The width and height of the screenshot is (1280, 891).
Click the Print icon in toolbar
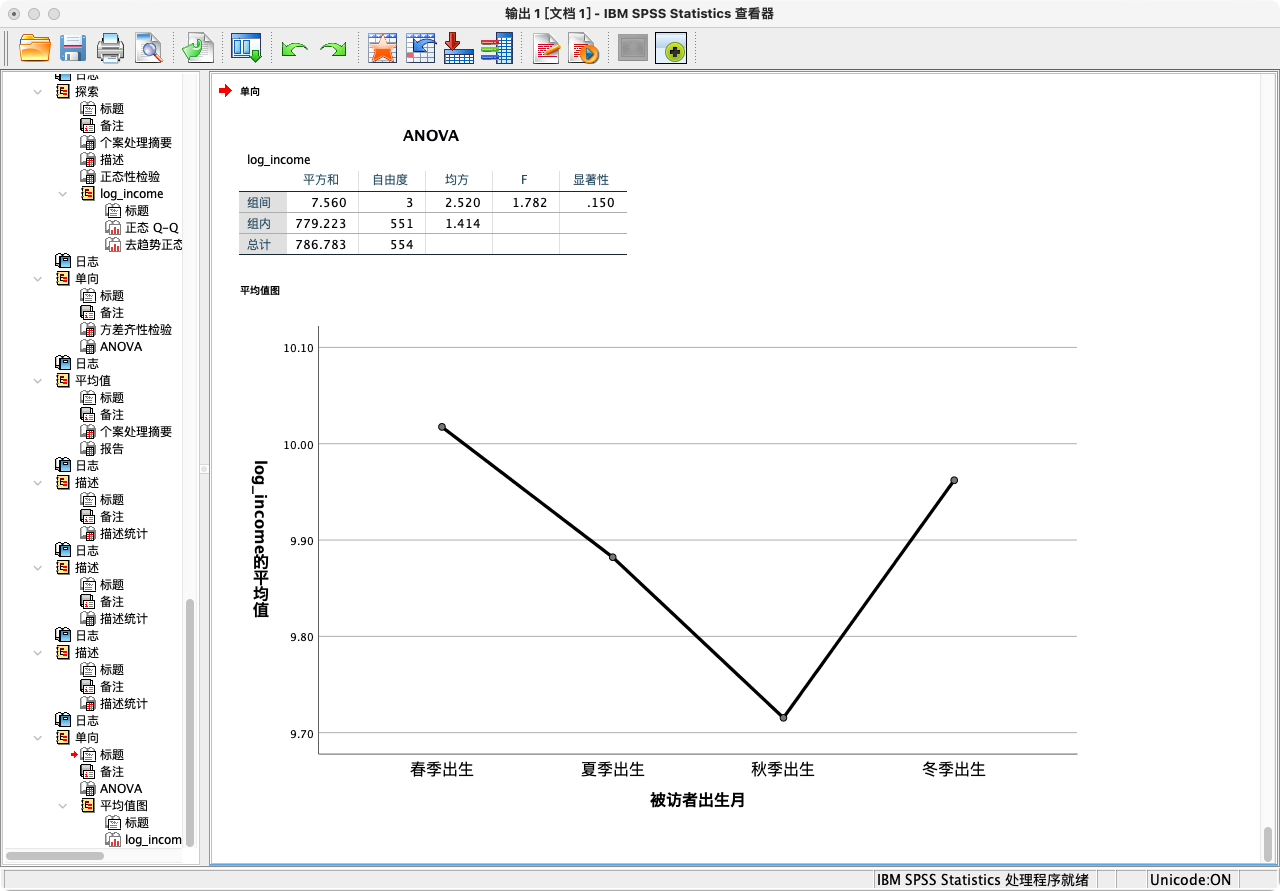110,48
